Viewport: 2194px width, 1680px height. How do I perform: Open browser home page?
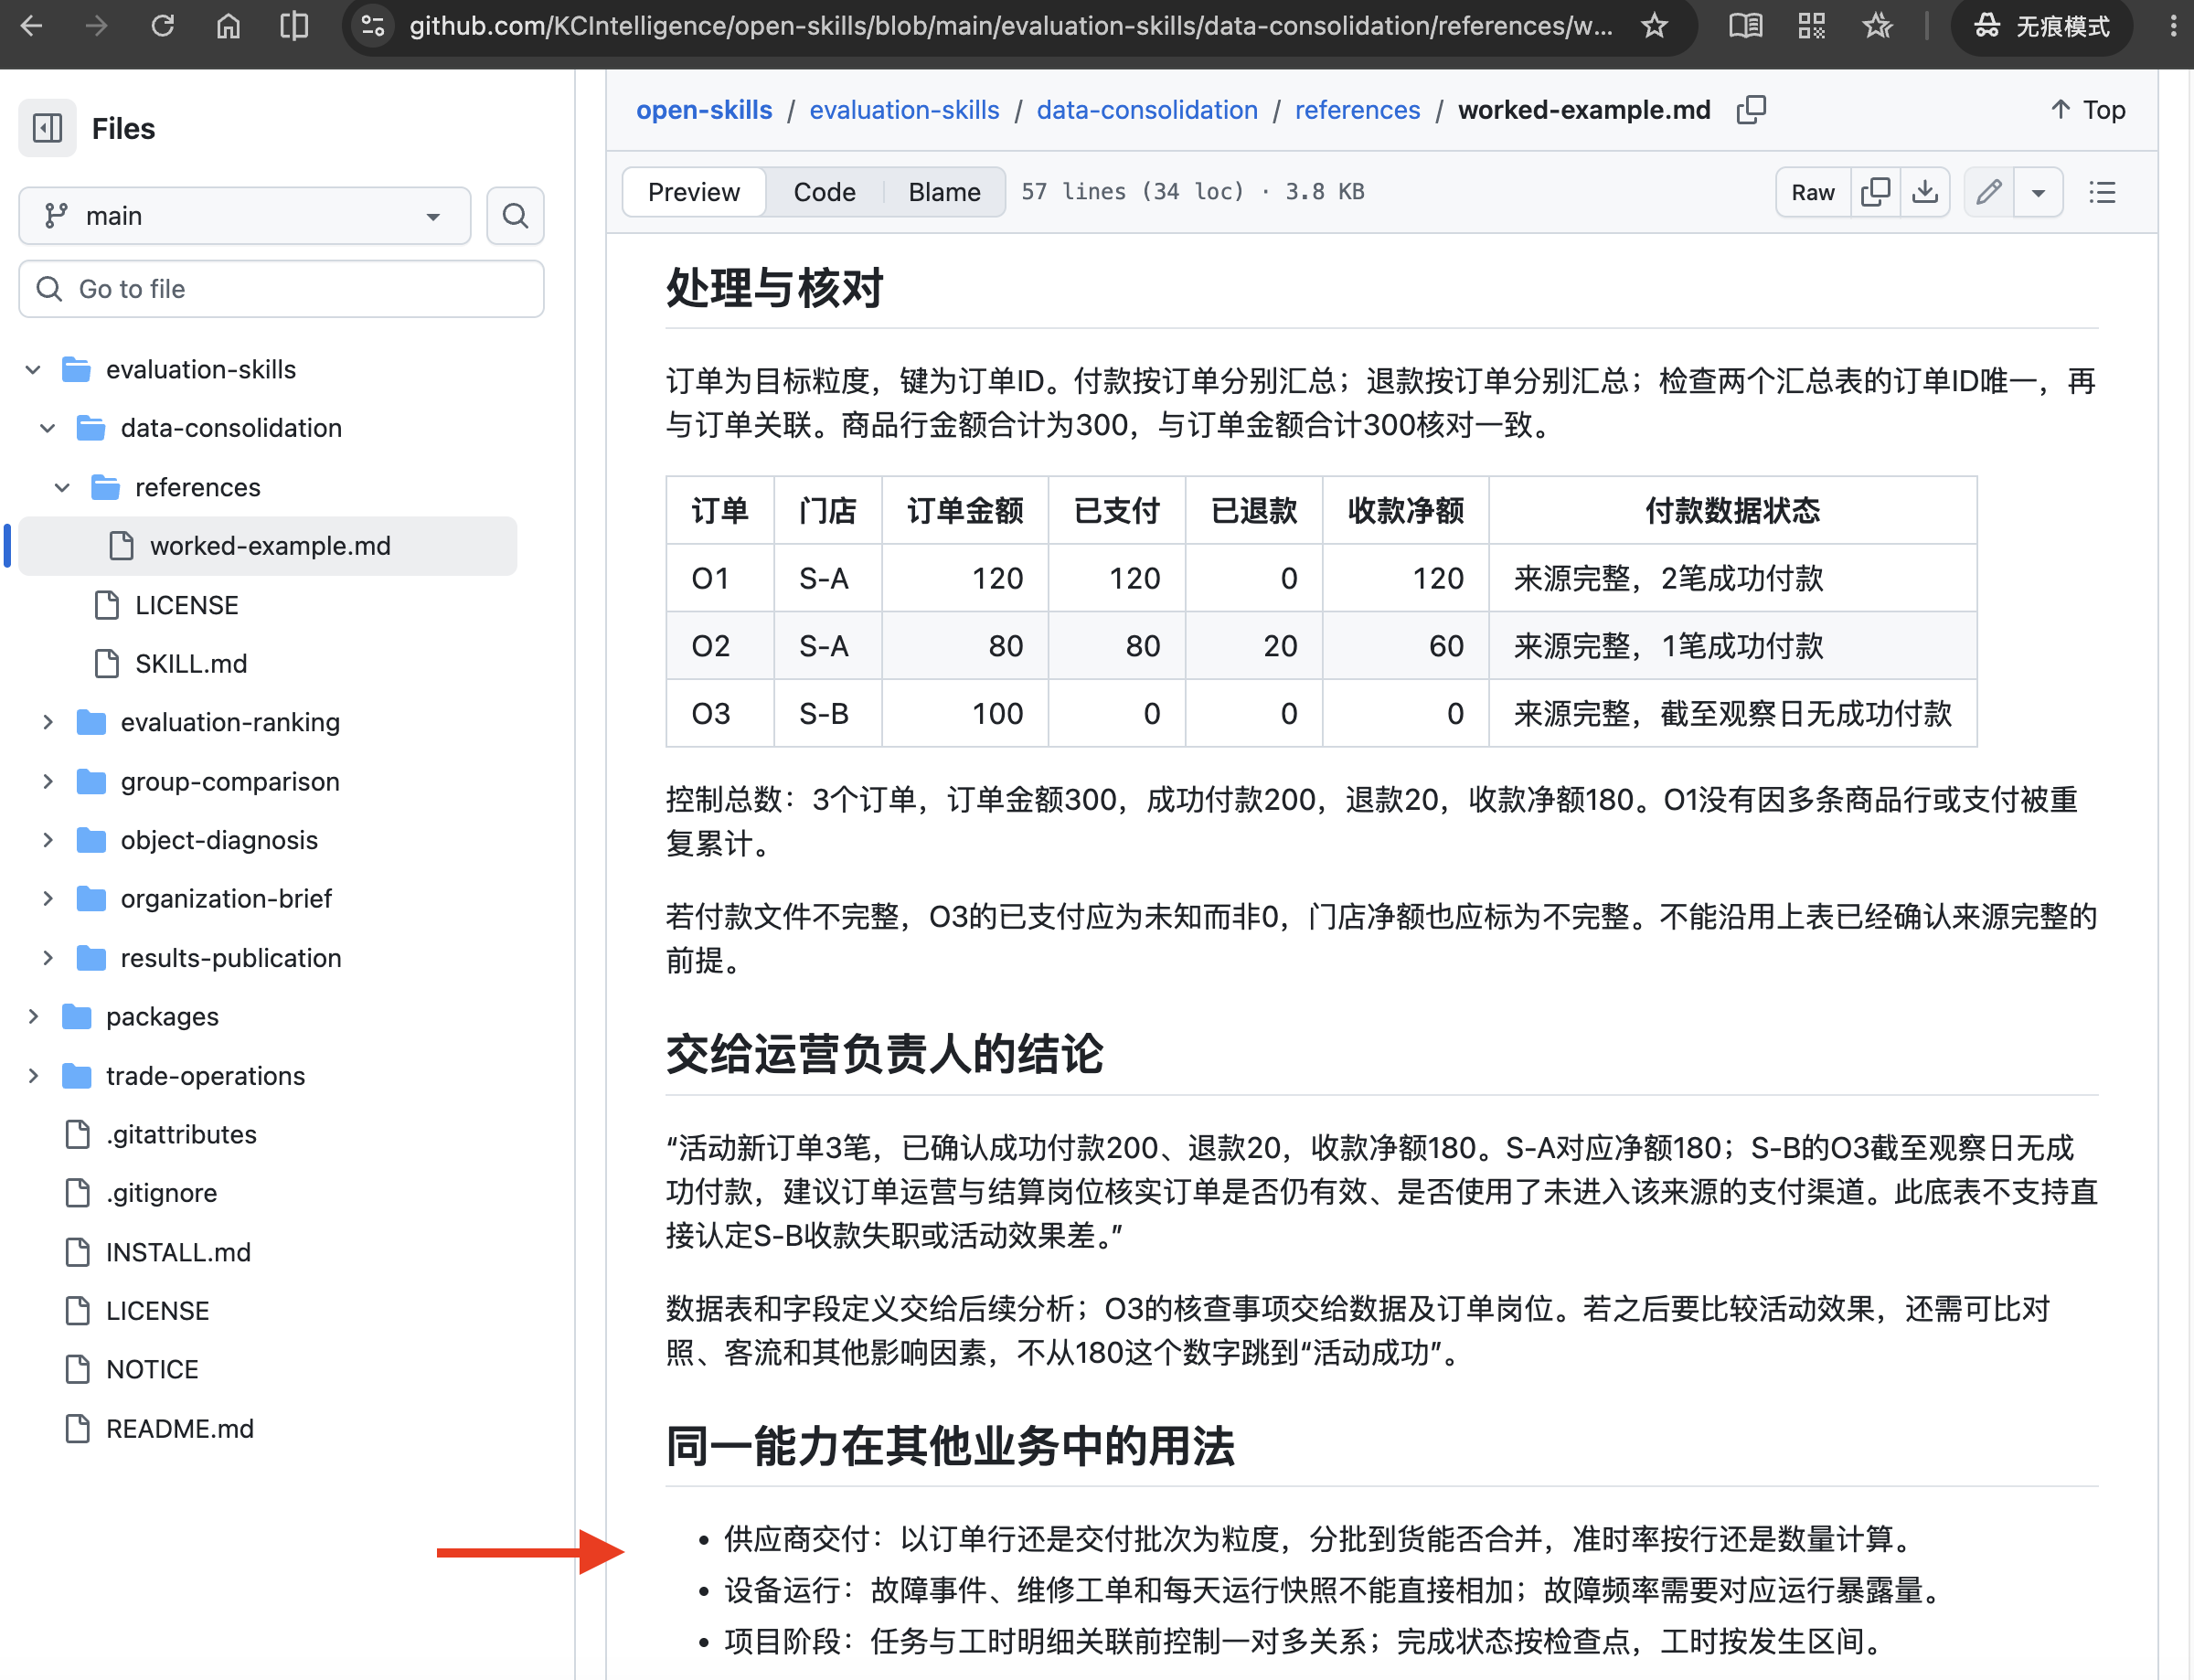pos(228,26)
